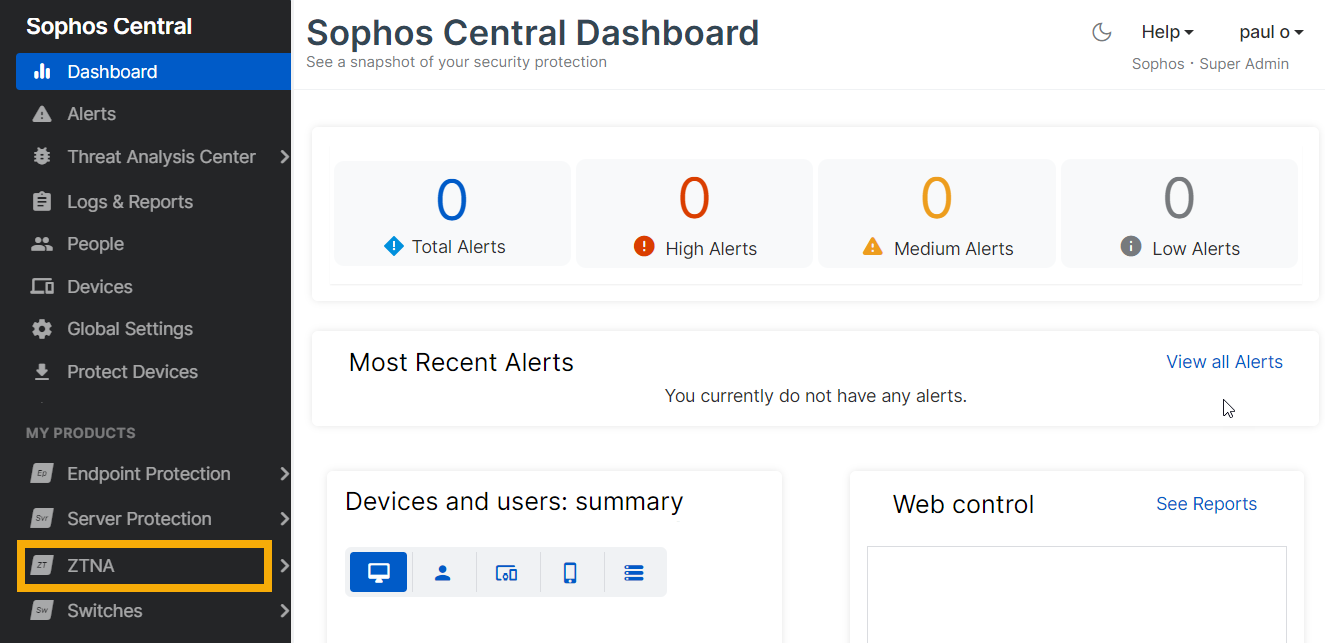The height and width of the screenshot is (643, 1325).
Task: Click the red High Alerts icon
Action: [x=644, y=247]
